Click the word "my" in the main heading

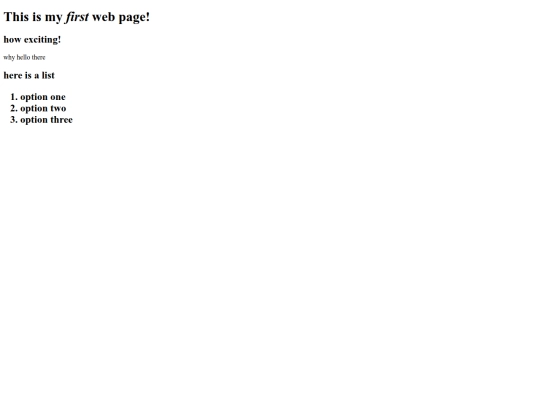coord(53,18)
